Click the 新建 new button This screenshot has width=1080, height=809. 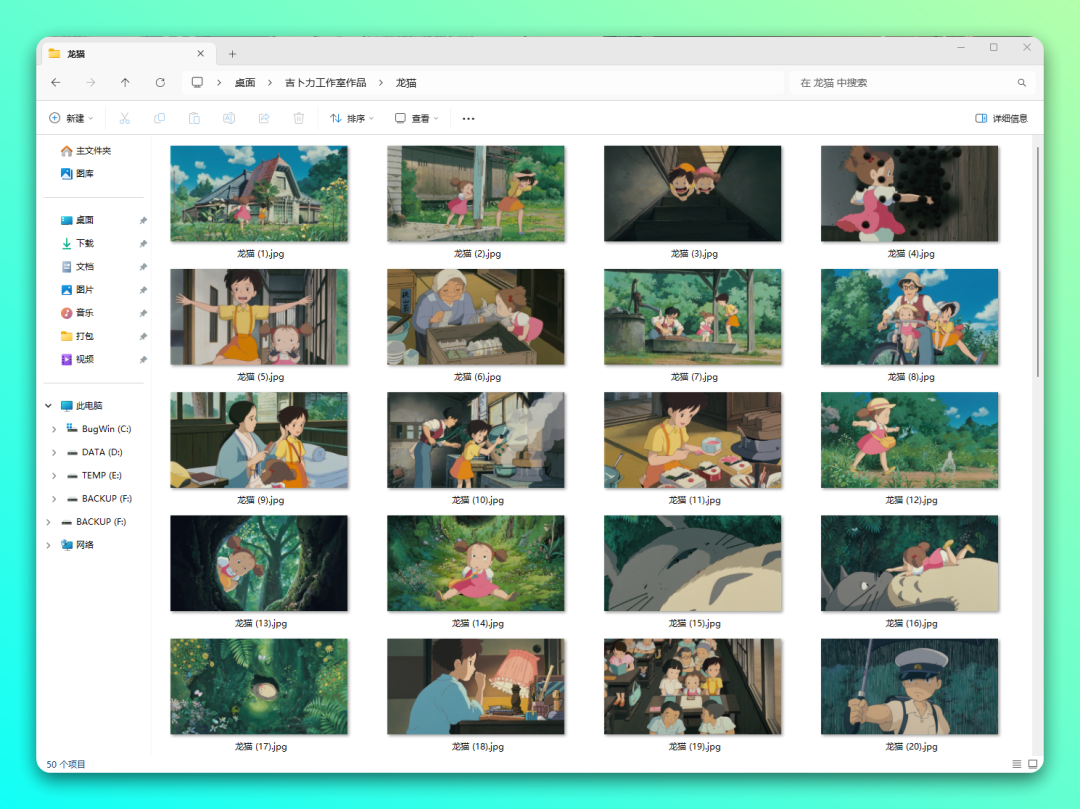coord(71,118)
